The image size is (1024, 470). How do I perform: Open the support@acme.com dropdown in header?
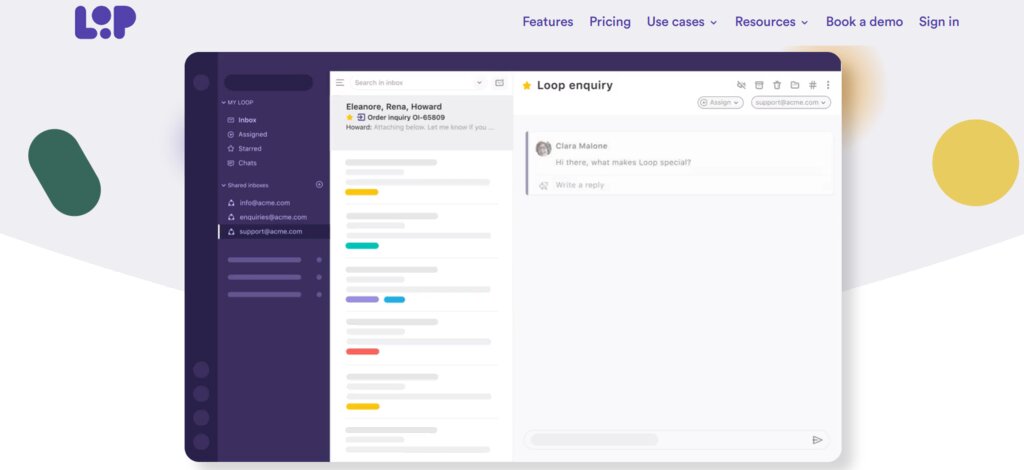(791, 102)
